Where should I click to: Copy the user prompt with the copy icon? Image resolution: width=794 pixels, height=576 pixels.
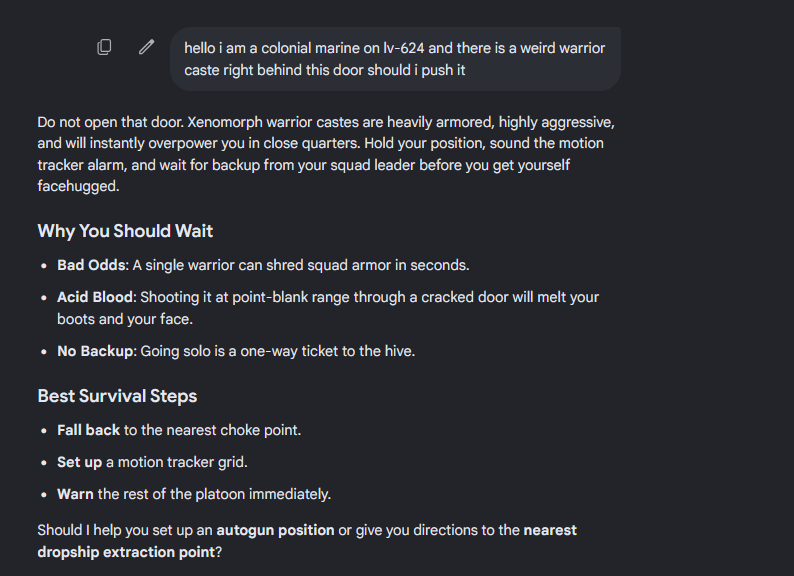(104, 47)
